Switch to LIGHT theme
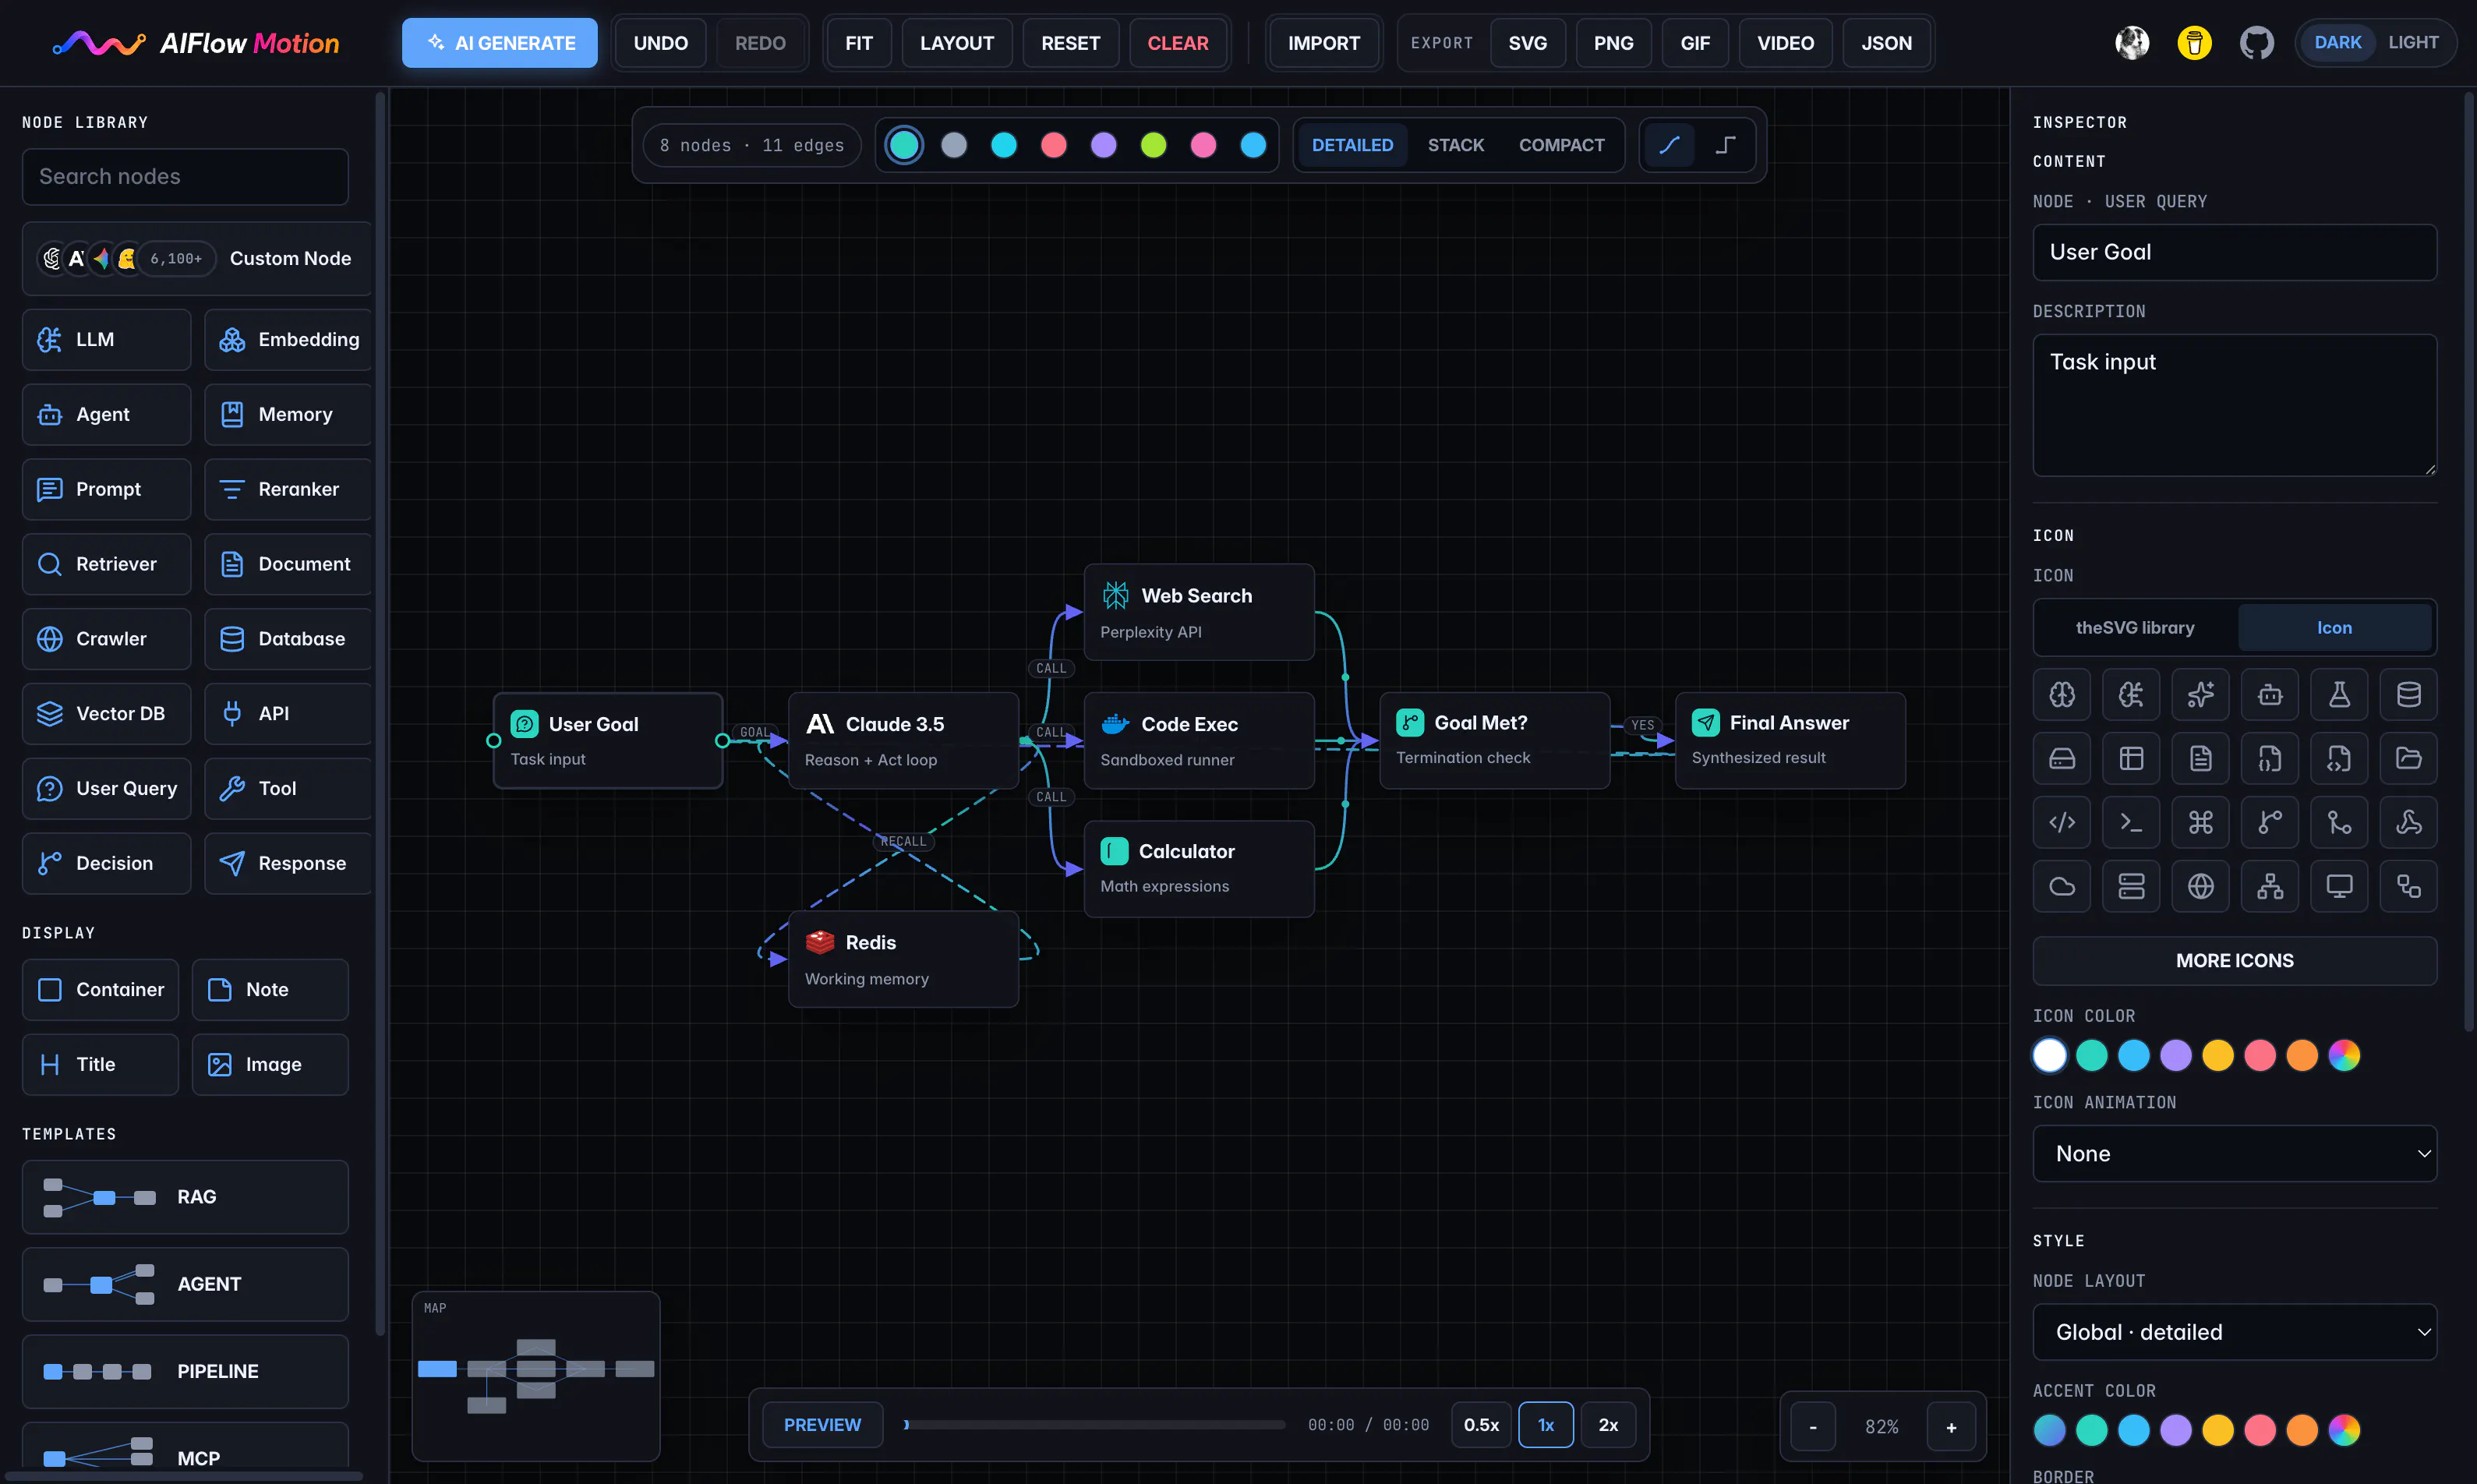This screenshot has height=1484, width=2477. pos(2412,43)
